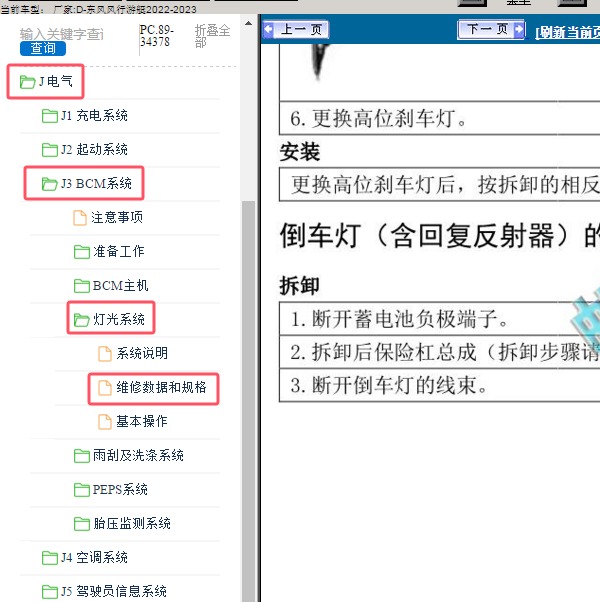Select 维修数据和规格 page in tree
The height and width of the screenshot is (602, 600).
[x=161, y=387]
